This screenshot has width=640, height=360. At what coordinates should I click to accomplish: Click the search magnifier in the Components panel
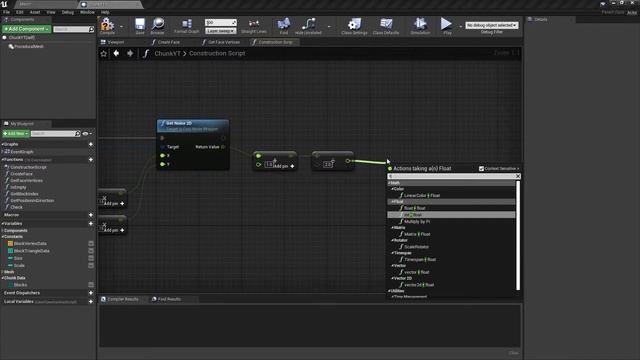click(91, 29)
